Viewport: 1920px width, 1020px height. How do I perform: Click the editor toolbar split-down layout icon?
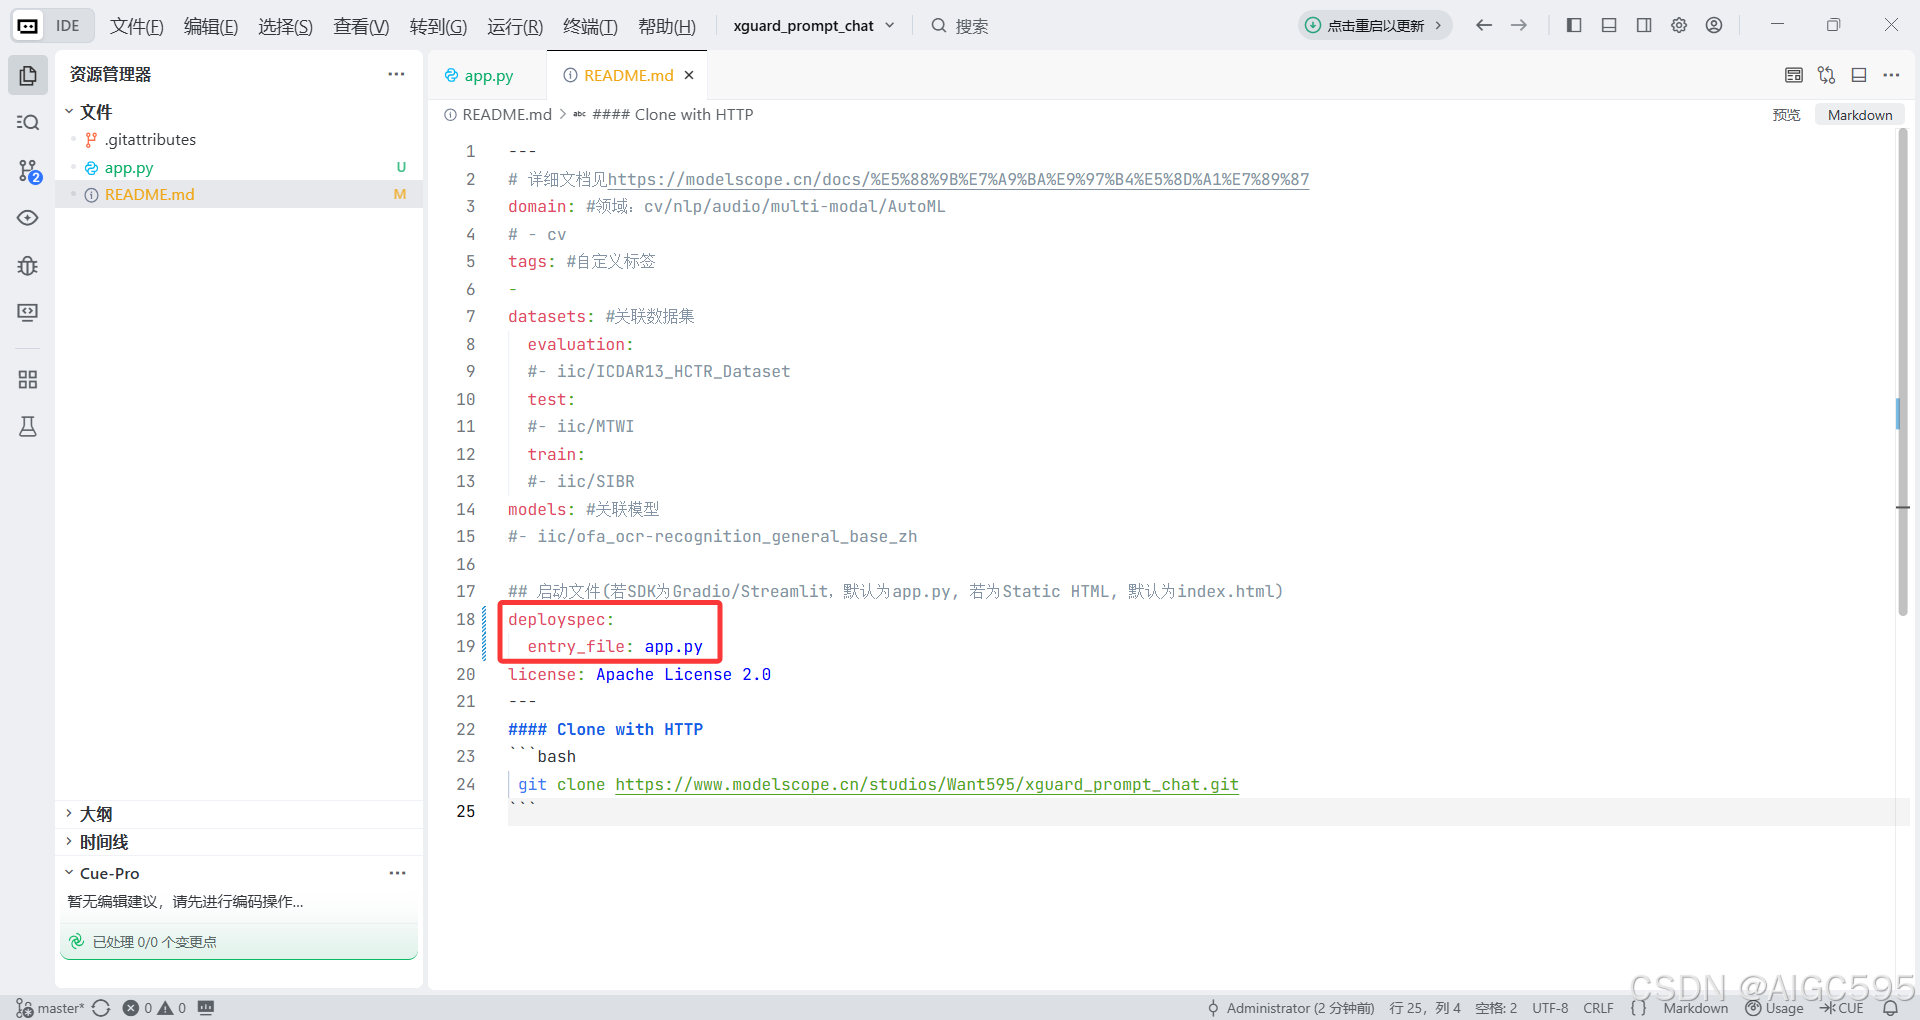tap(1859, 75)
